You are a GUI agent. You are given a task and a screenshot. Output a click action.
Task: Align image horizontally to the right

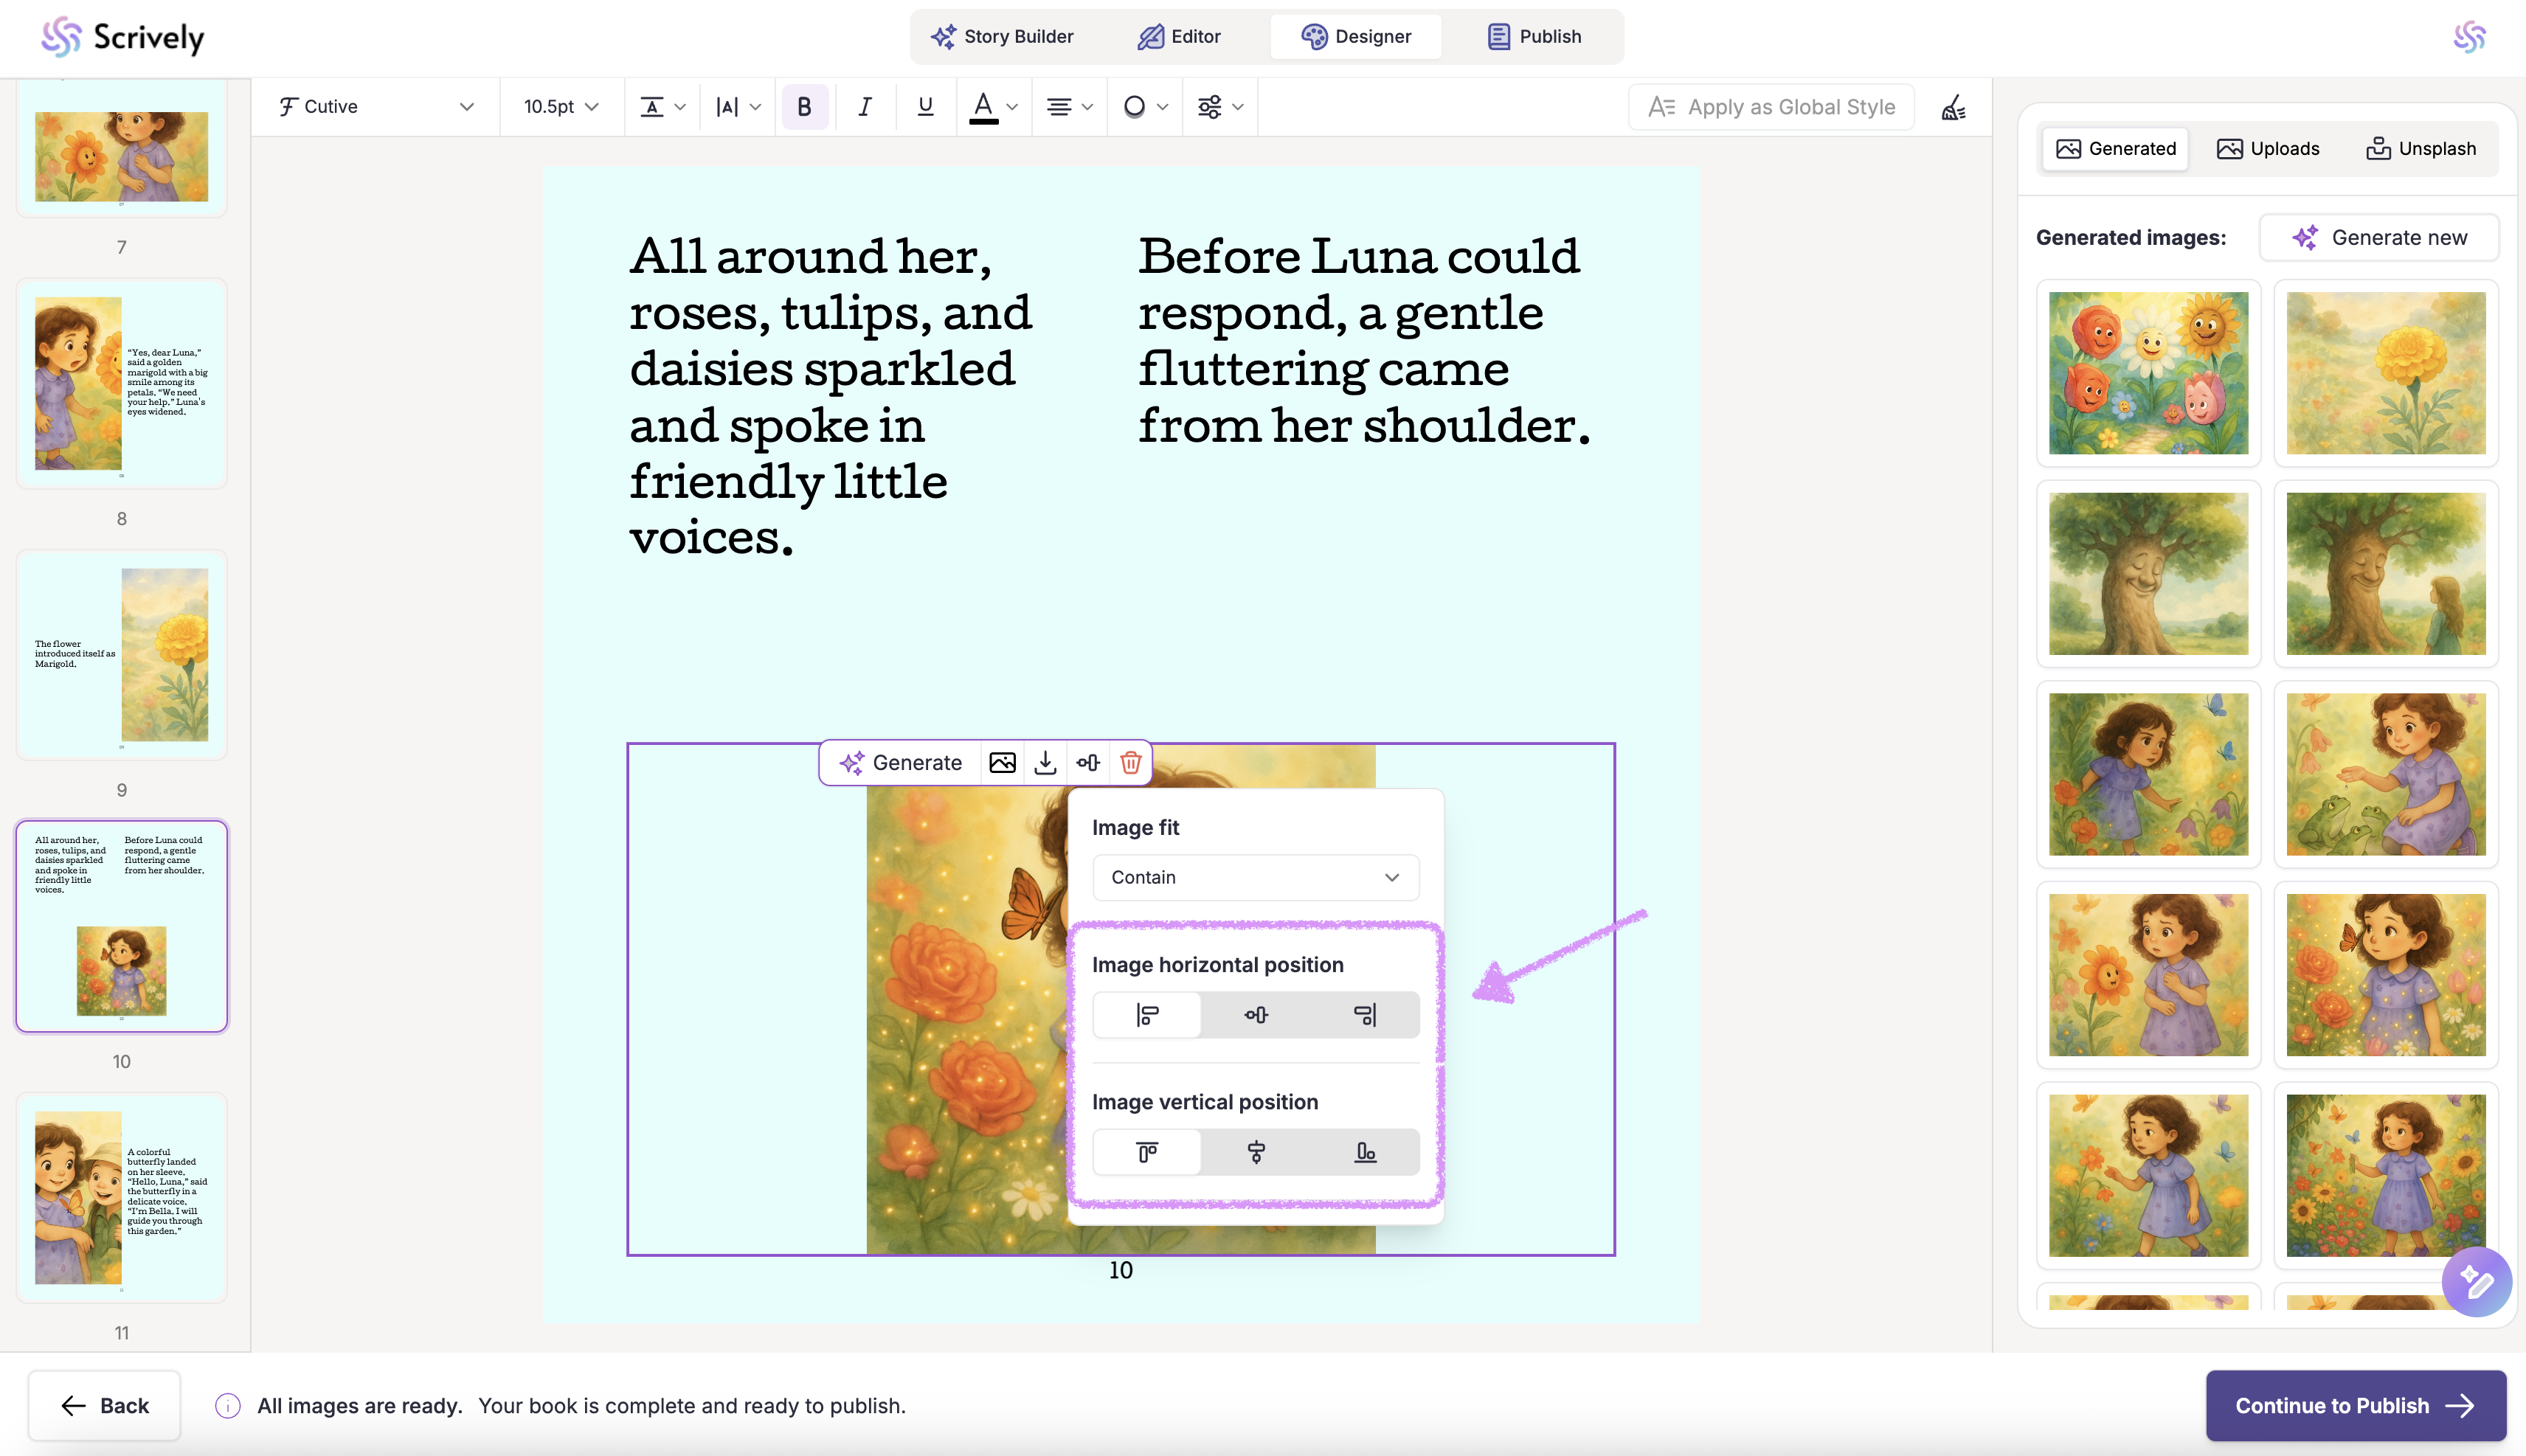click(1364, 1015)
